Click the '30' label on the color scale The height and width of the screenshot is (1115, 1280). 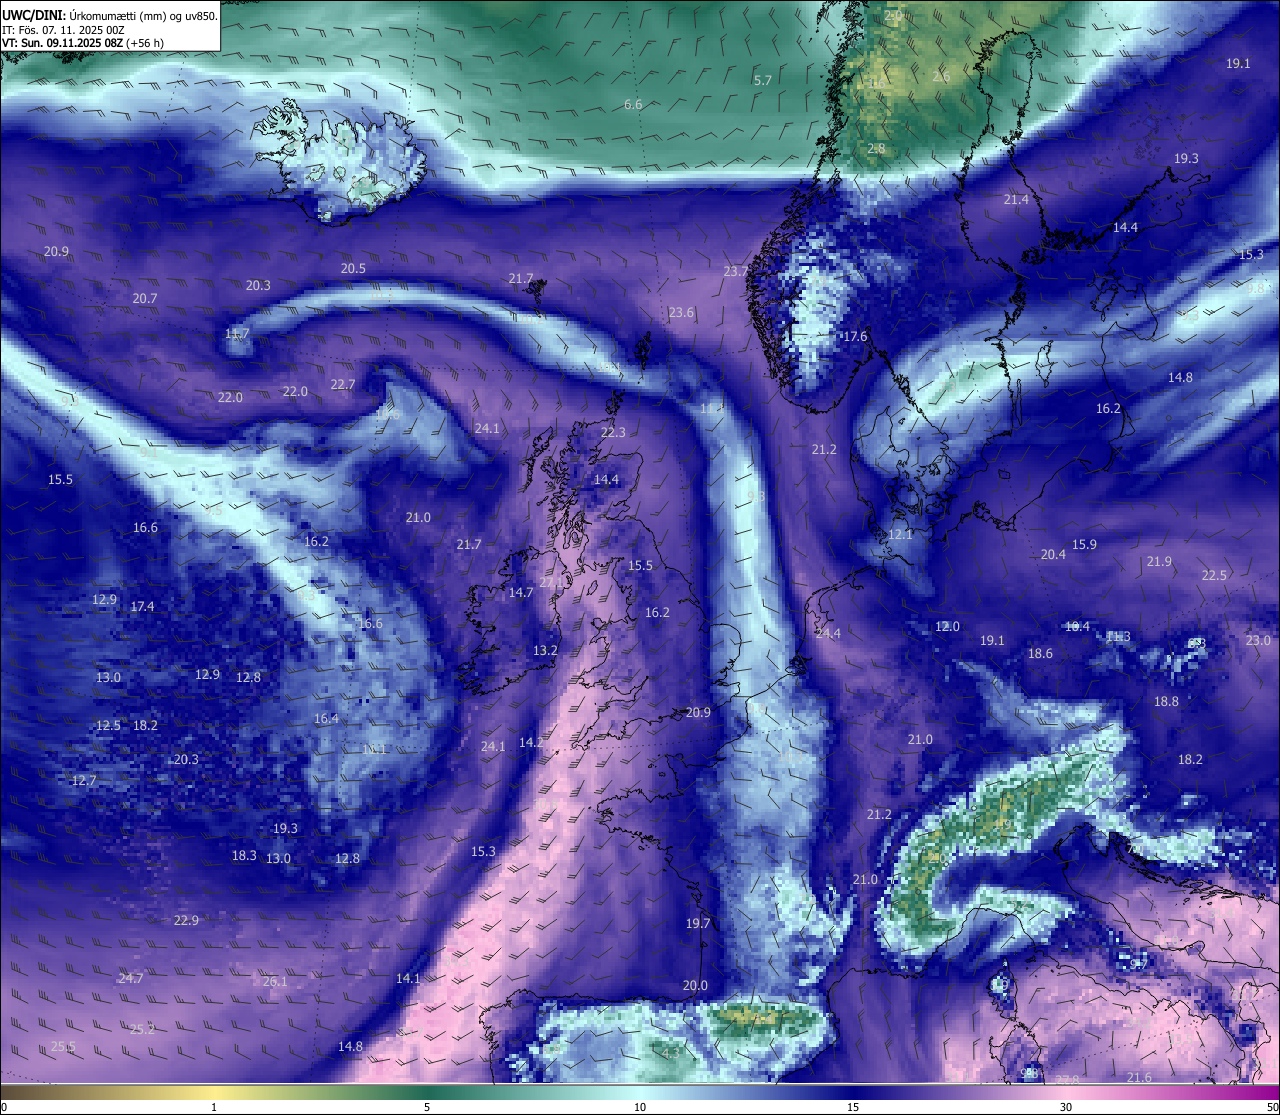1066,1107
